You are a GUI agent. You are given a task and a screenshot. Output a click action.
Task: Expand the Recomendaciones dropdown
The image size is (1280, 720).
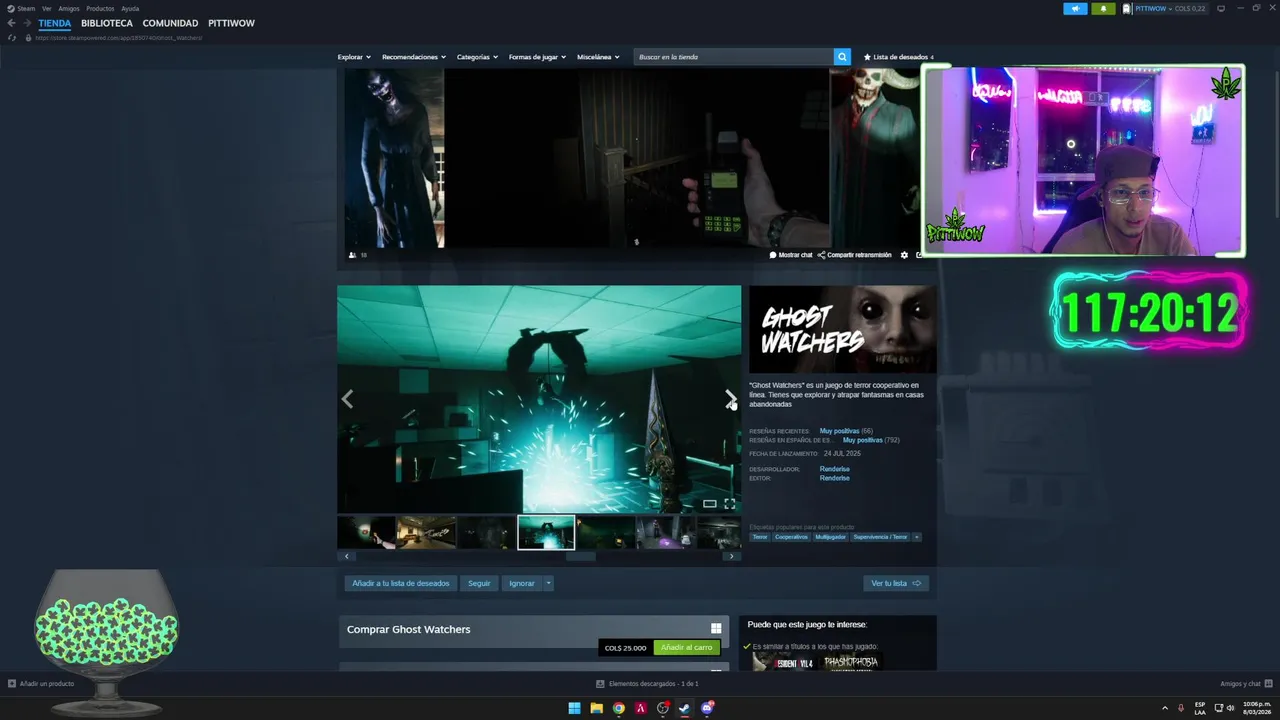tap(414, 57)
